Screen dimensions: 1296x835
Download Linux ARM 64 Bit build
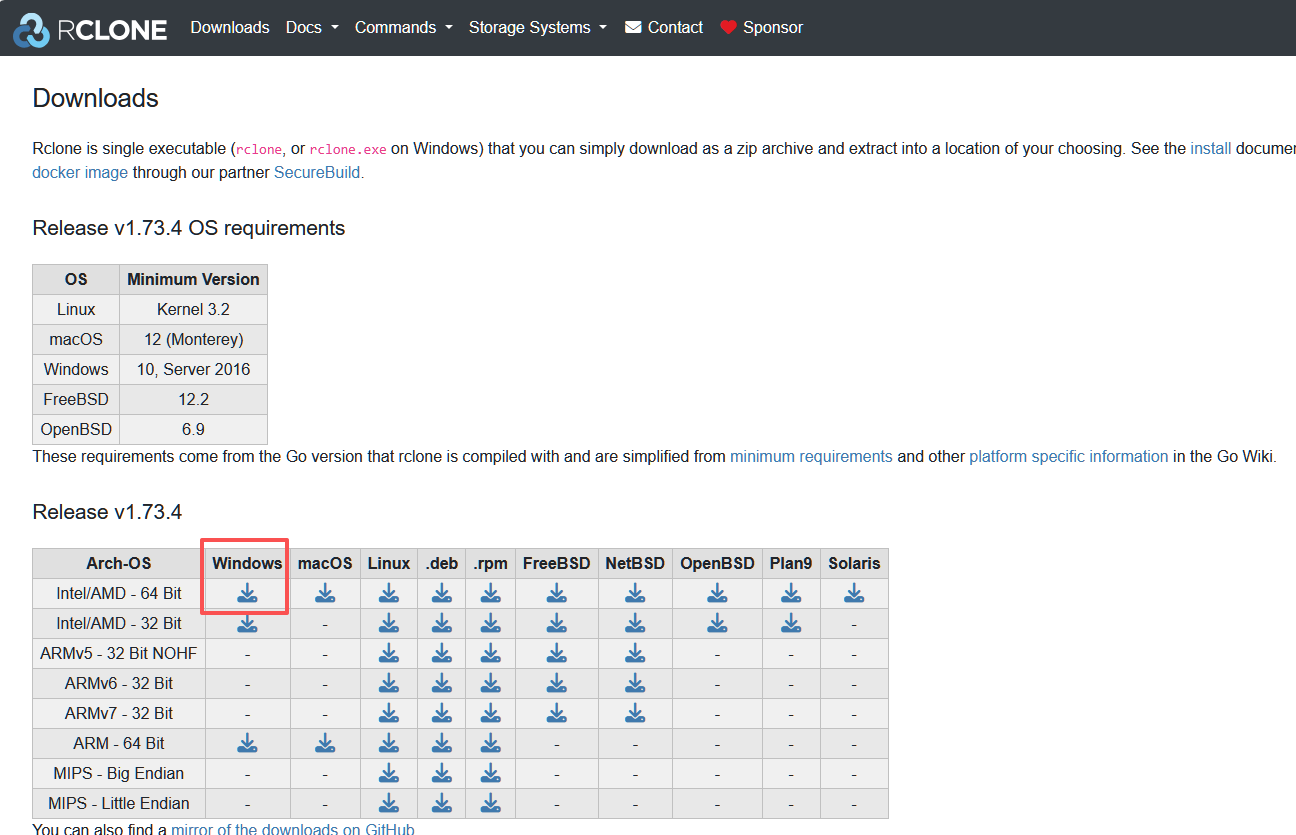[389, 744]
